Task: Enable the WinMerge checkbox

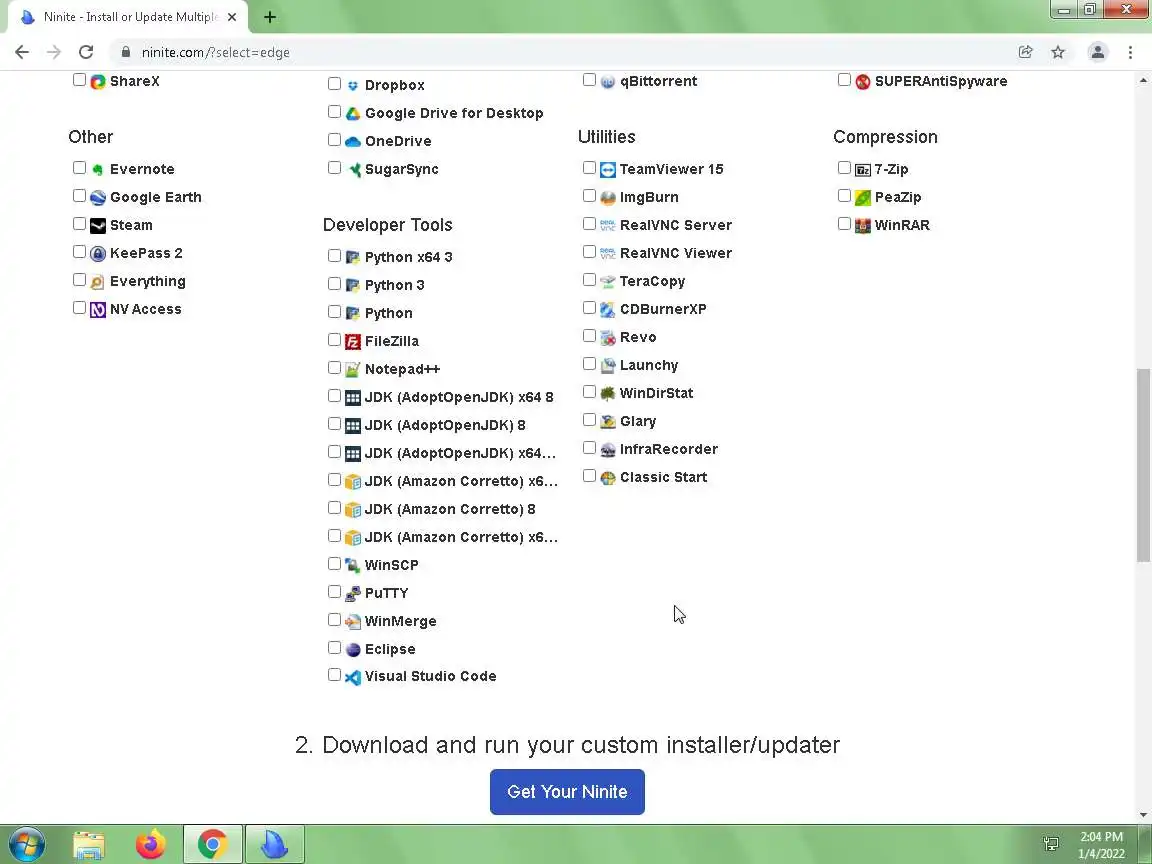Action: (334, 620)
